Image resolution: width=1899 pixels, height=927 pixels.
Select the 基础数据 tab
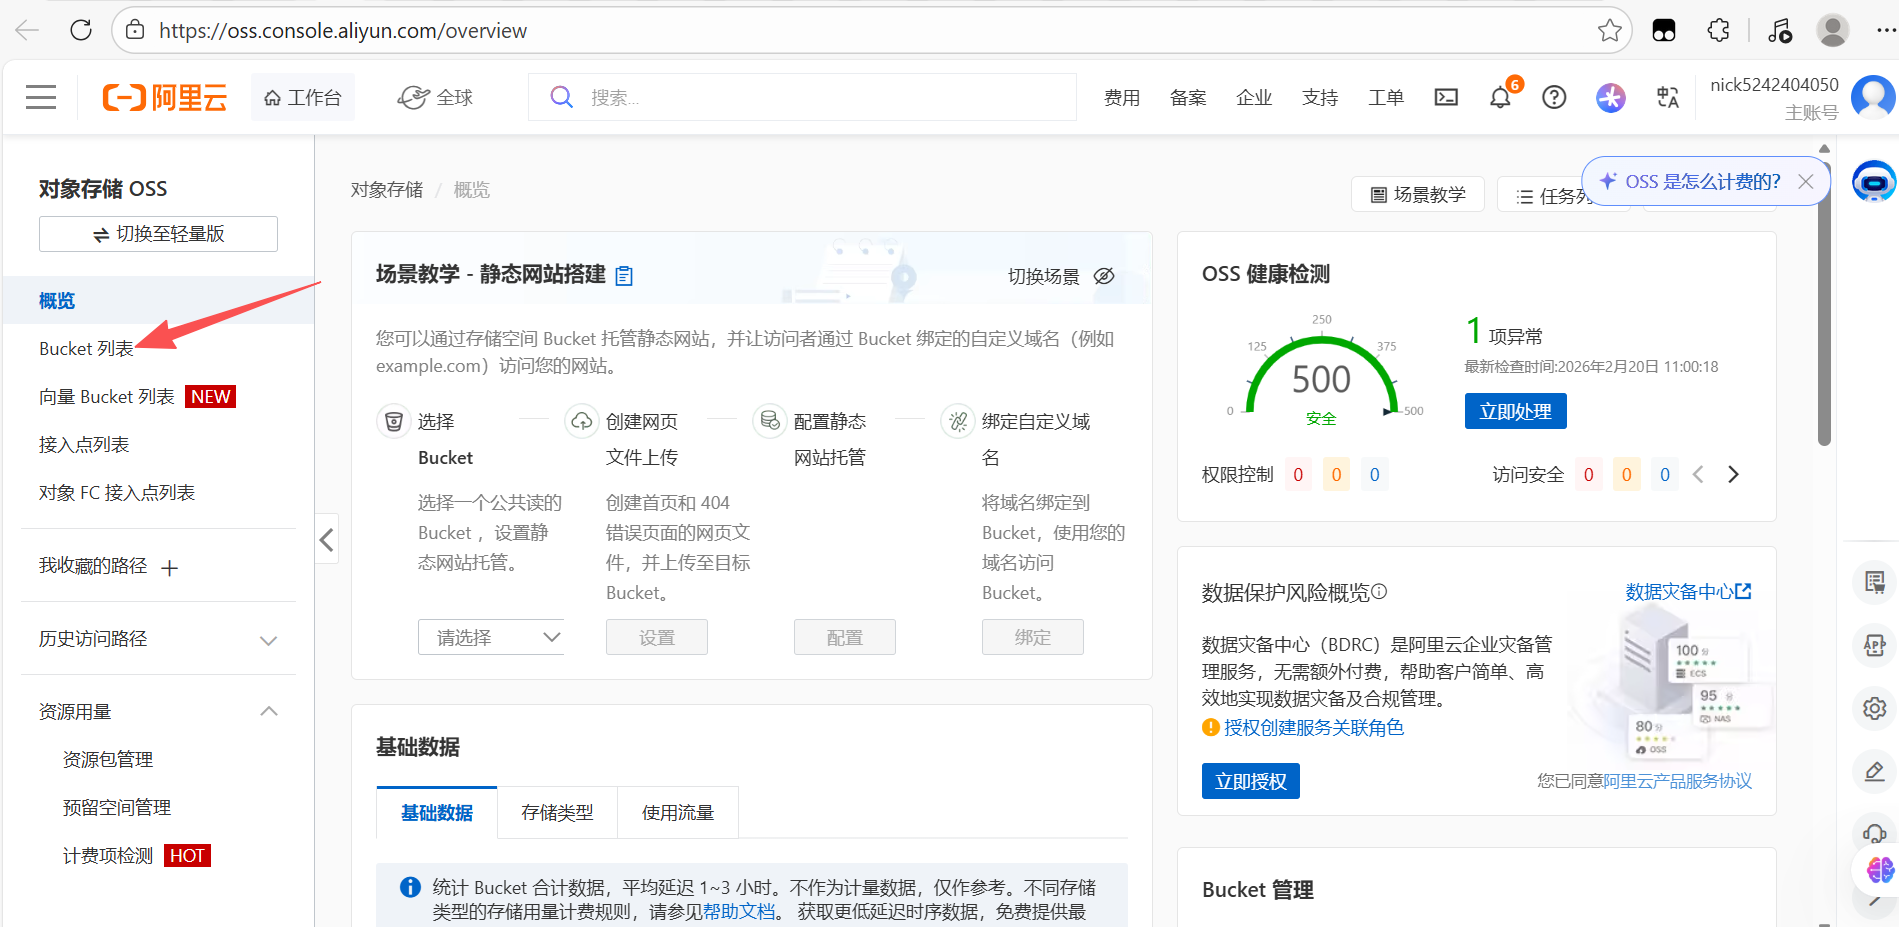coord(437,813)
